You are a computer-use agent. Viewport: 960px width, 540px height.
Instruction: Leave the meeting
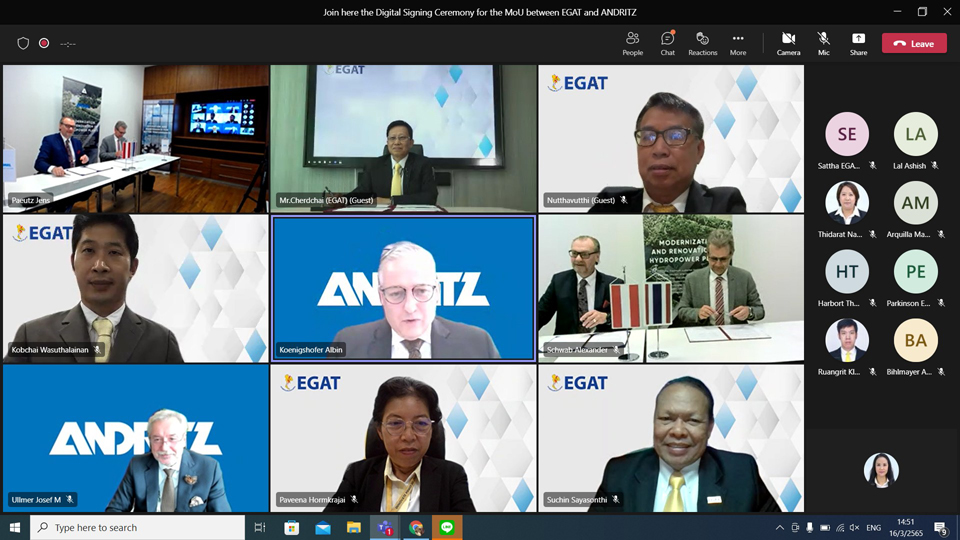tap(914, 43)
